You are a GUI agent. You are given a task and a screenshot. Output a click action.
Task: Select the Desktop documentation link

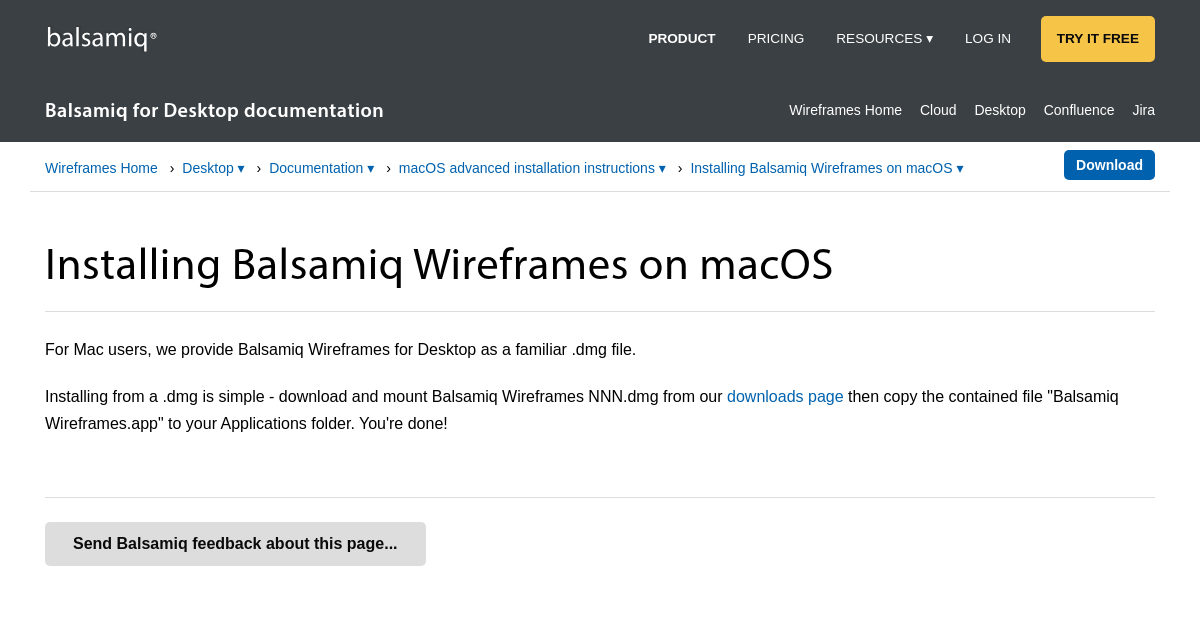[x=999, y=110]
